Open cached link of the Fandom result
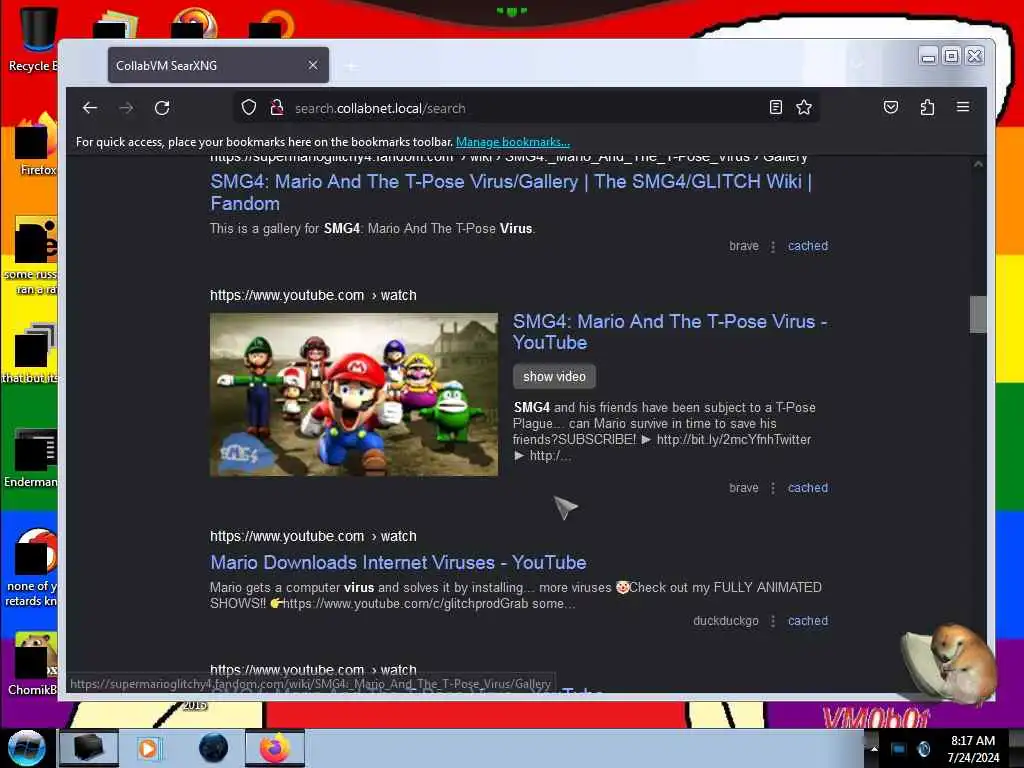This screenshot has height=768, width=1024. click(x=808, y=246)
